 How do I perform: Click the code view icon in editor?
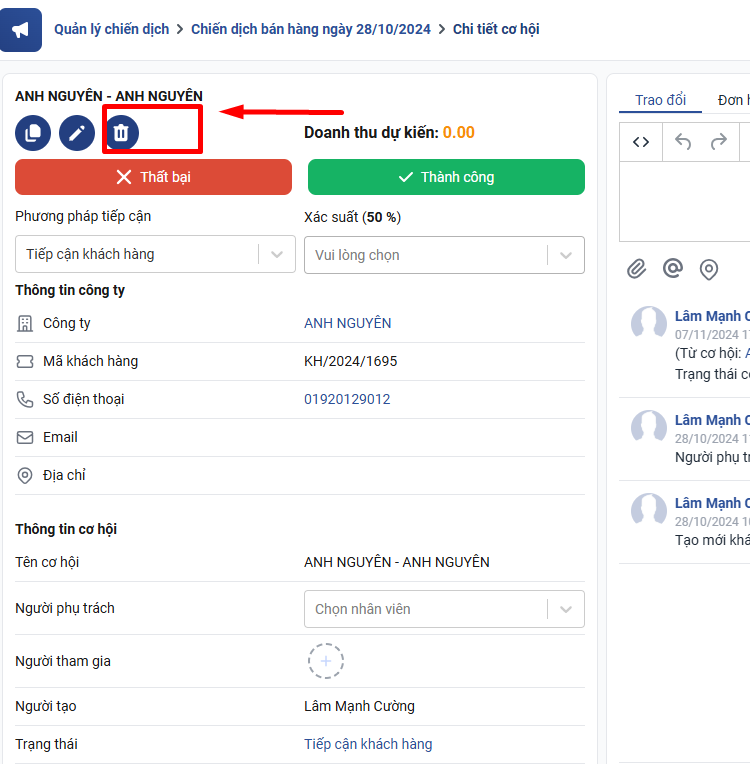[x=641, y=142]
